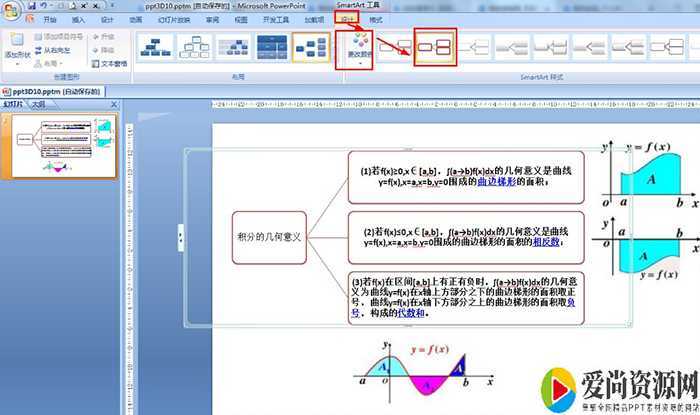This screenshot has width=700, height=415.
Task: Open the 插入 (Insert) ribbon tab
Action: point(78,19)
